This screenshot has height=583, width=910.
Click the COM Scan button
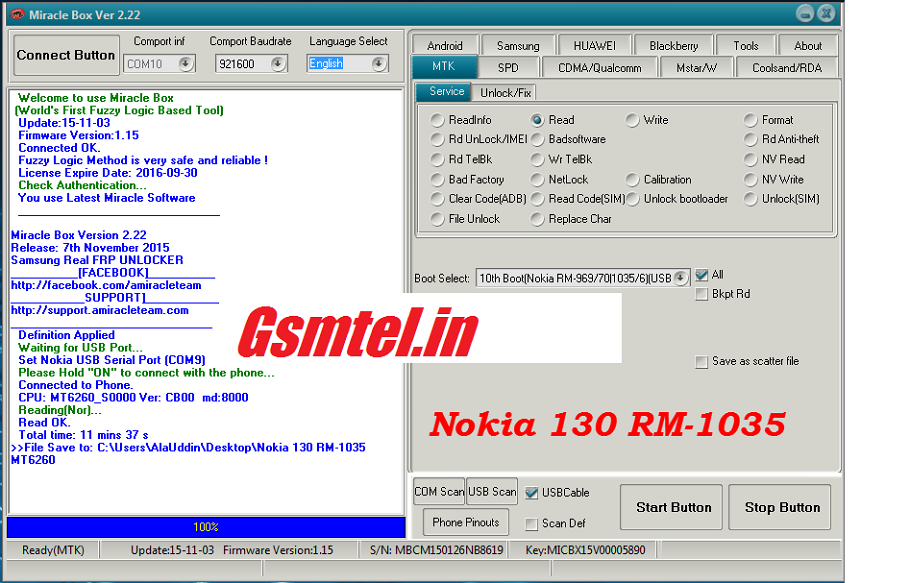[x=439, y=492]
